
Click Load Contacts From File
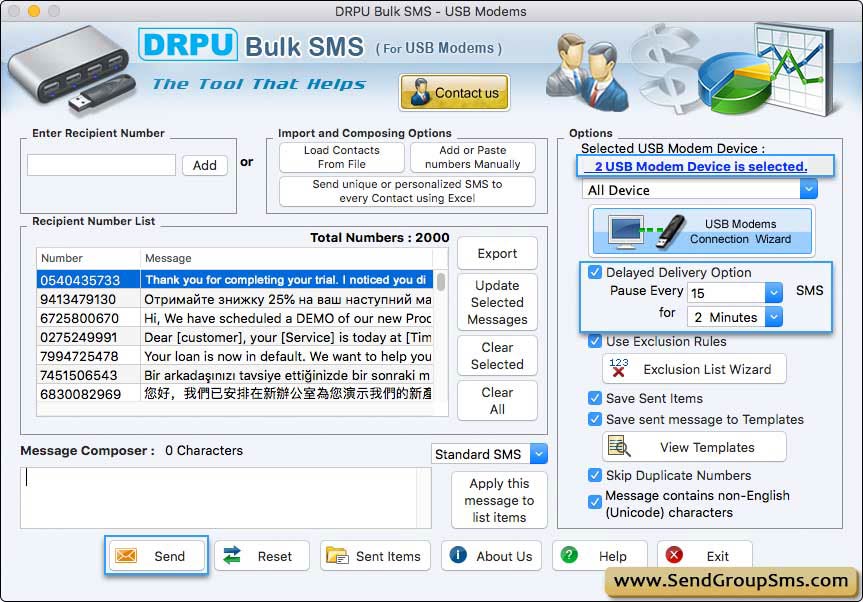pos(342,157)
